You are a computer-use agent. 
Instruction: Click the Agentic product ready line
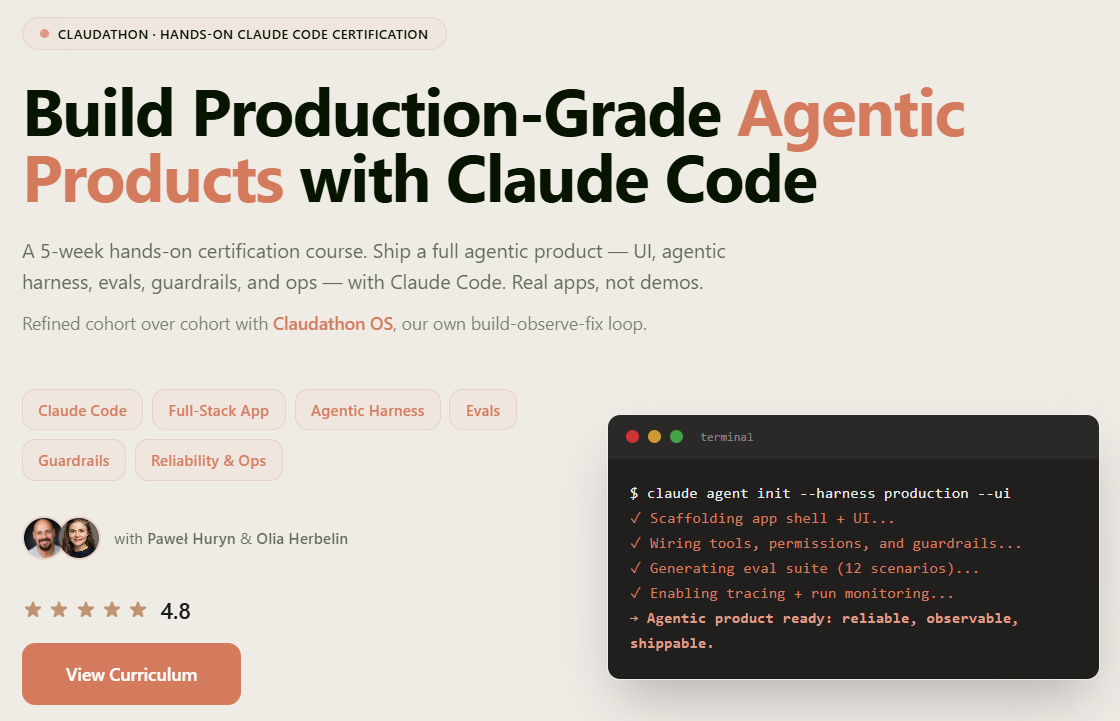click(824, 630)
